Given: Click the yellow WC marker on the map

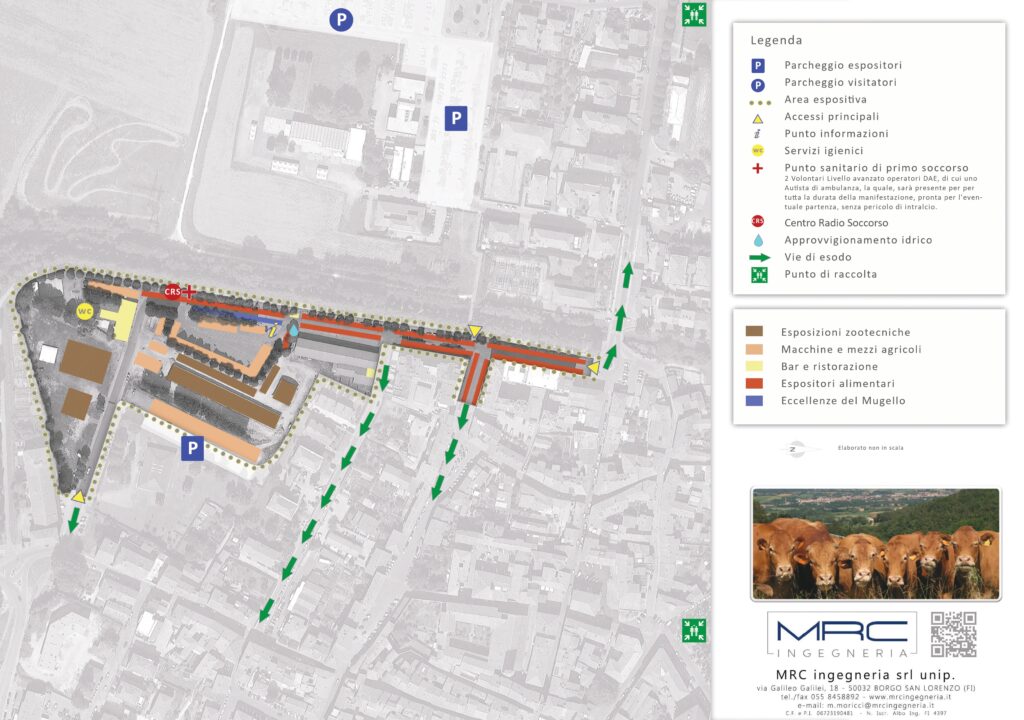Looking at the screenshot, I should (85, 312).
